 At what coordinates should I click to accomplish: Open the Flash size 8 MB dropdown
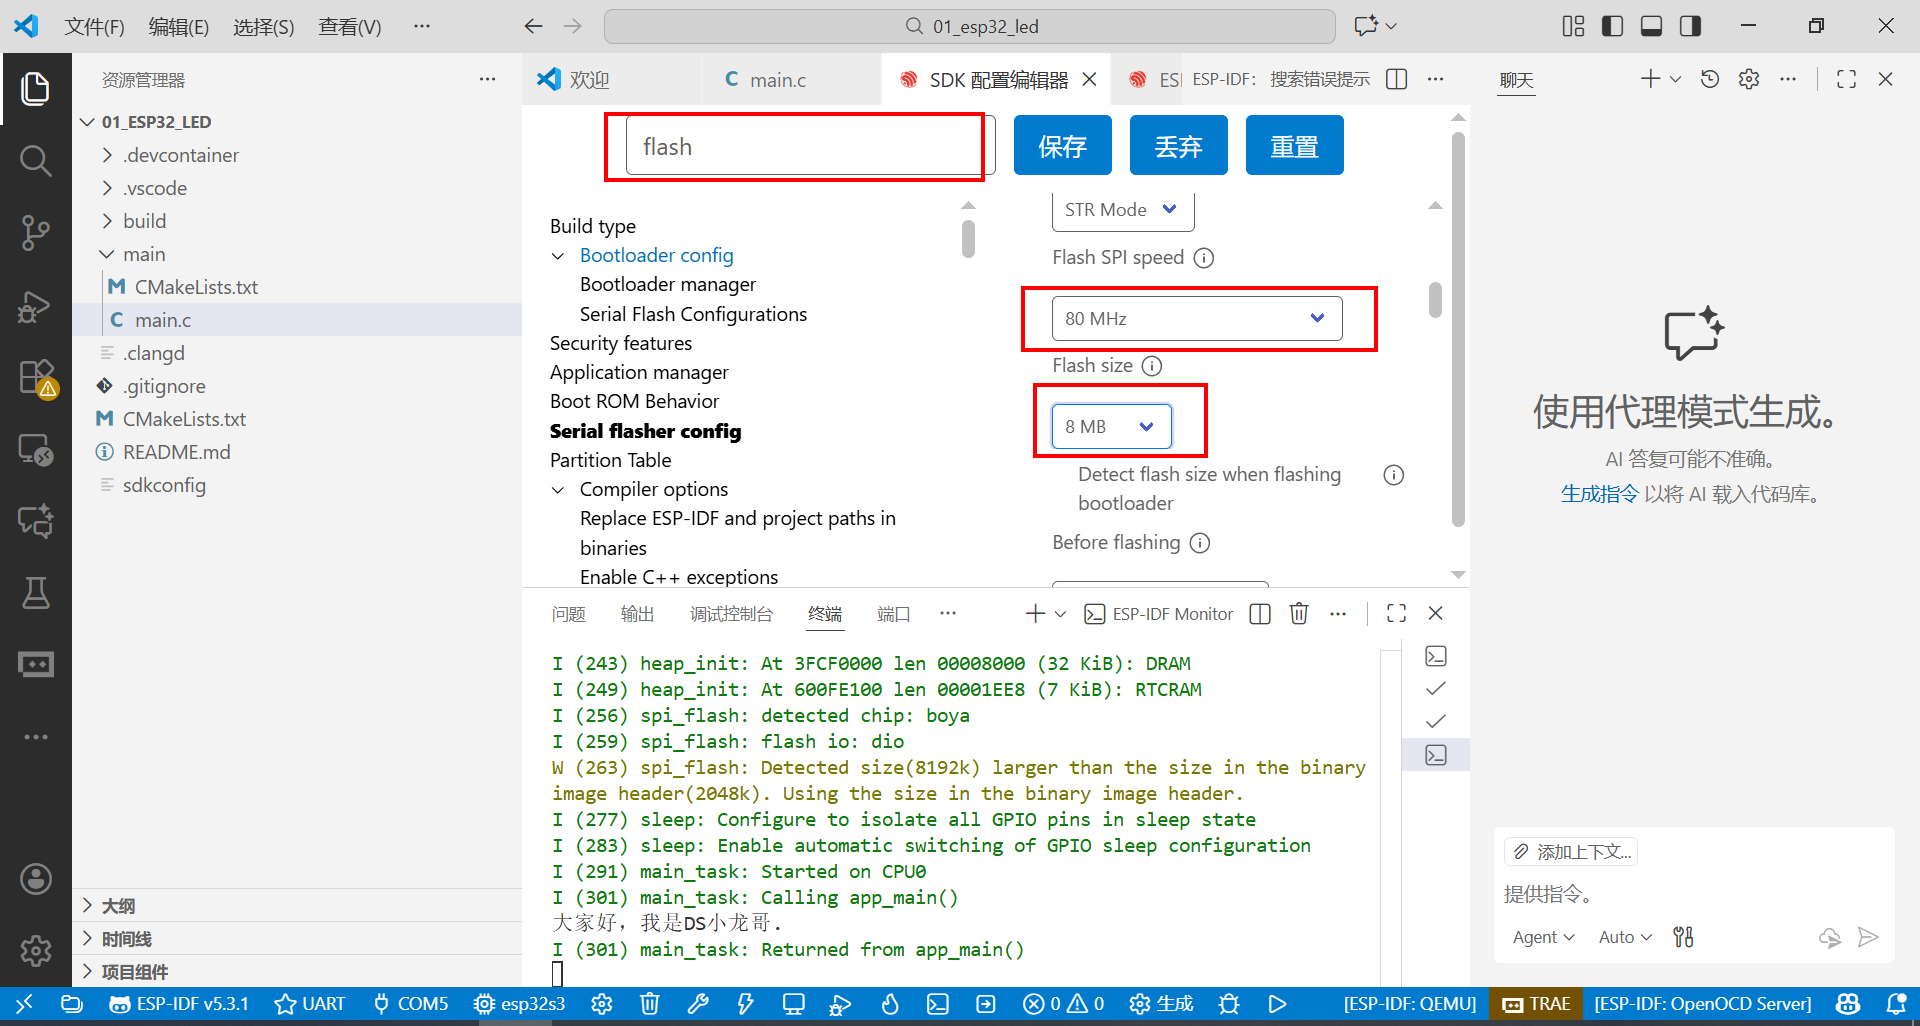tap(1111, 426)
